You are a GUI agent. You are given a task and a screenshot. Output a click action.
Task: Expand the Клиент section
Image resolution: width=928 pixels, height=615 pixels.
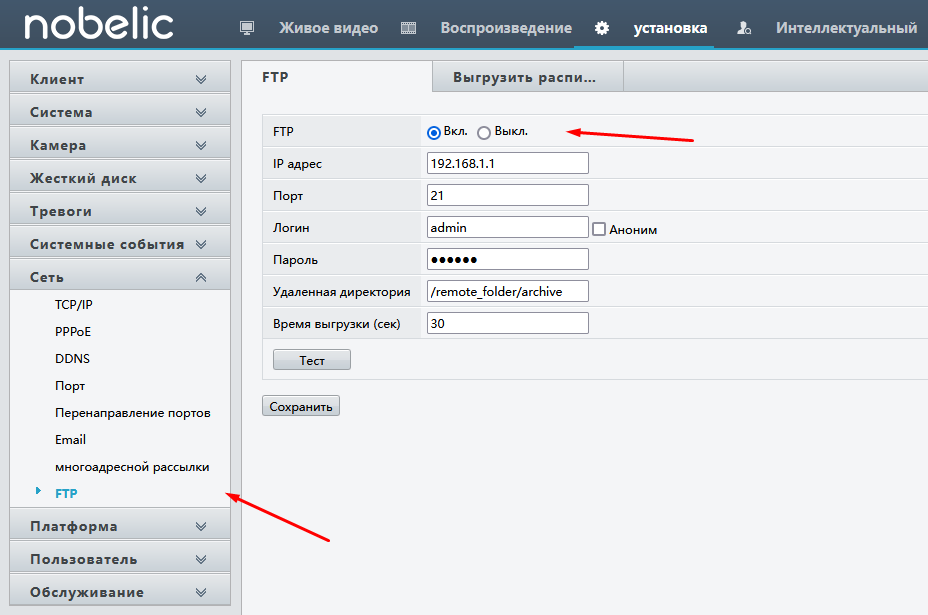[x=120, y=79]
